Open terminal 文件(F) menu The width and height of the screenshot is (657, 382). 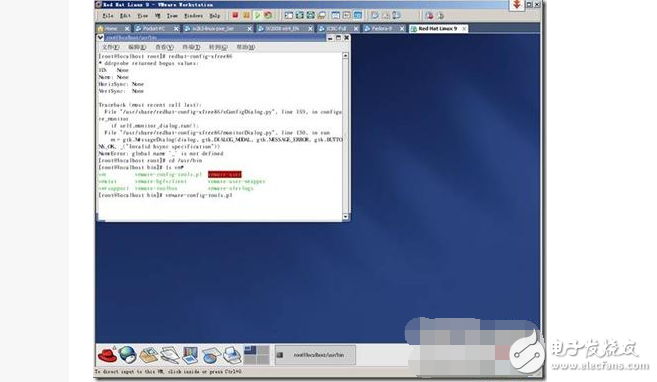[111, 47]
